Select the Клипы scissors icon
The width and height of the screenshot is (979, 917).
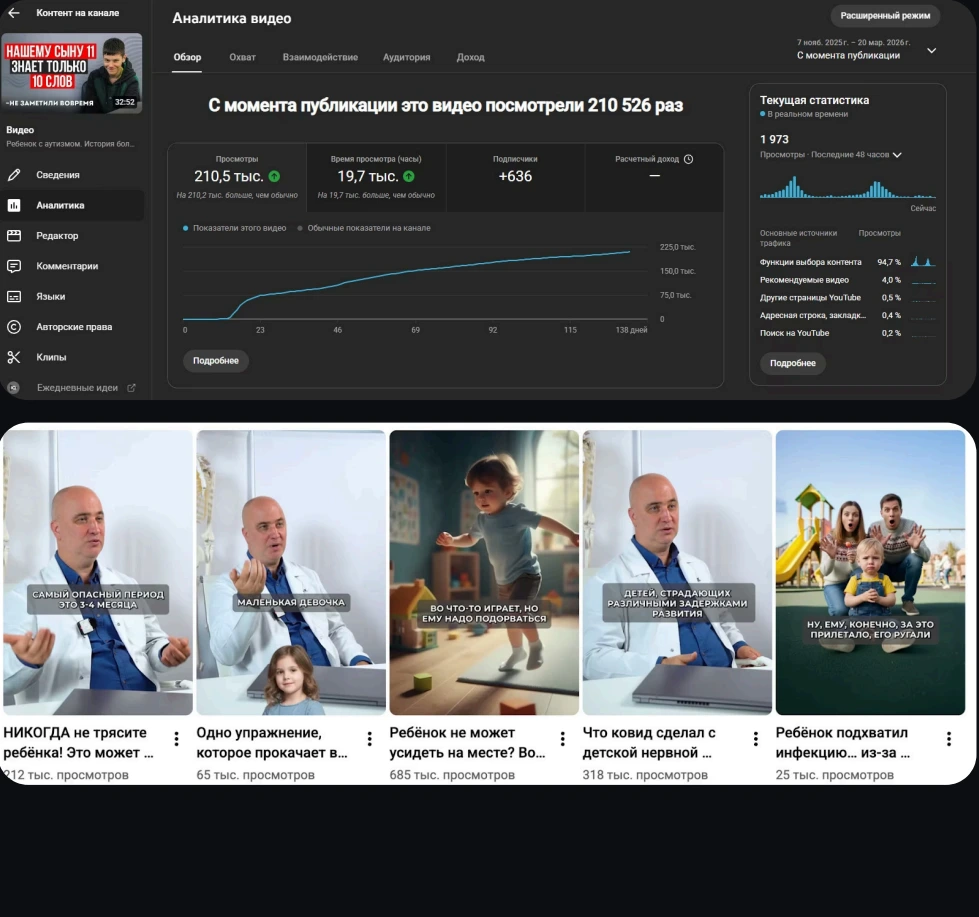[x=14, y=357]
